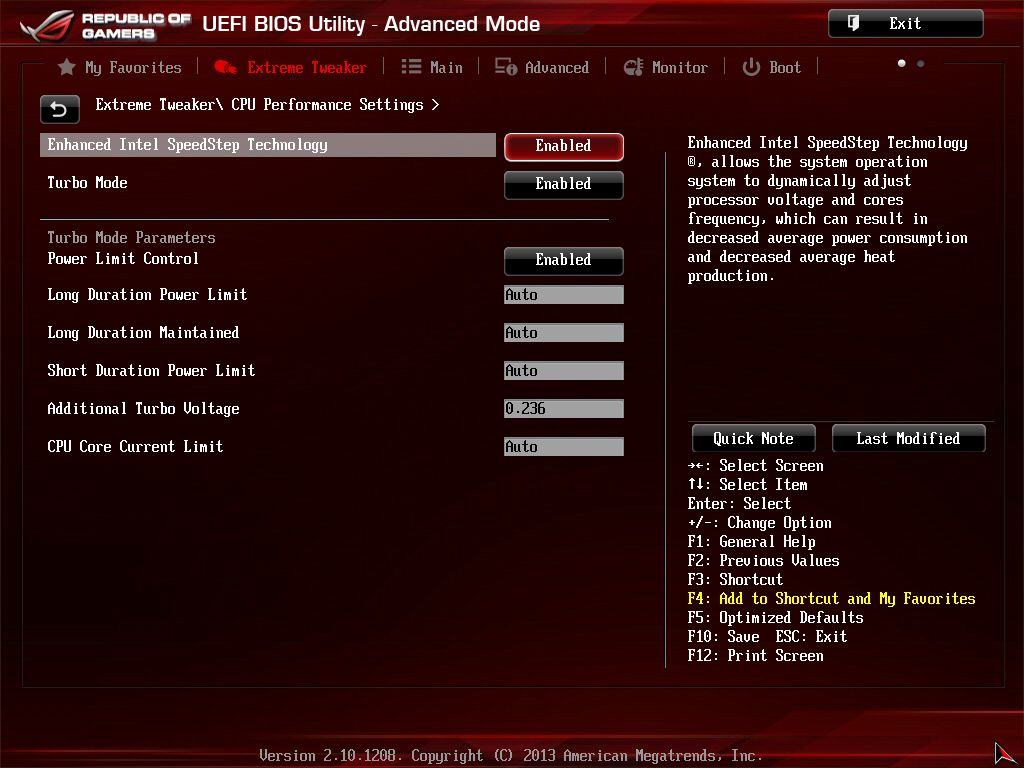The width and height of the screenshot is (1024, 768).
Task: Click the Boot power icon
Action: (751, 67)
